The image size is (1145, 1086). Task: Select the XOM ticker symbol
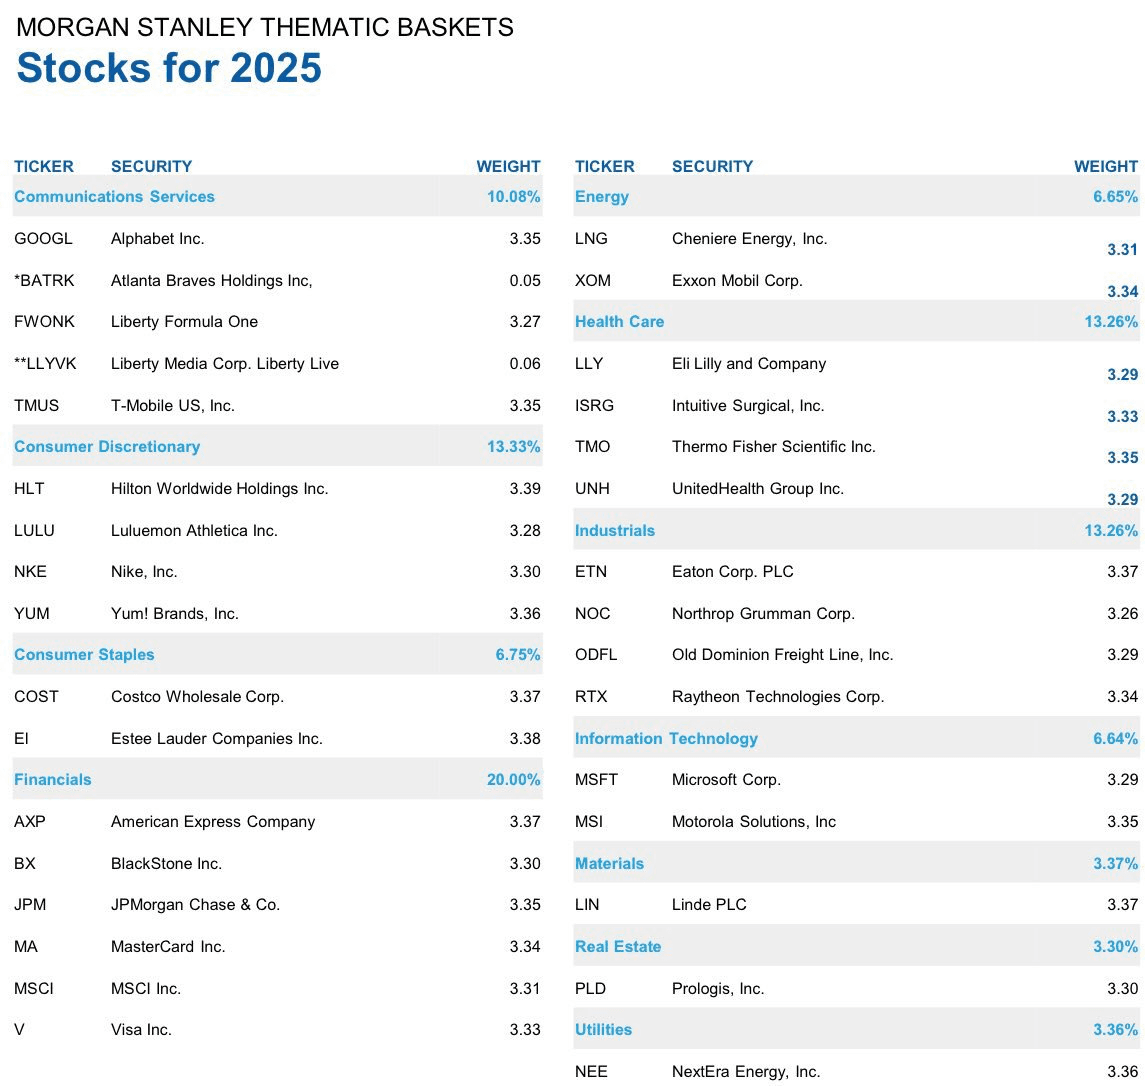[593, 281]
